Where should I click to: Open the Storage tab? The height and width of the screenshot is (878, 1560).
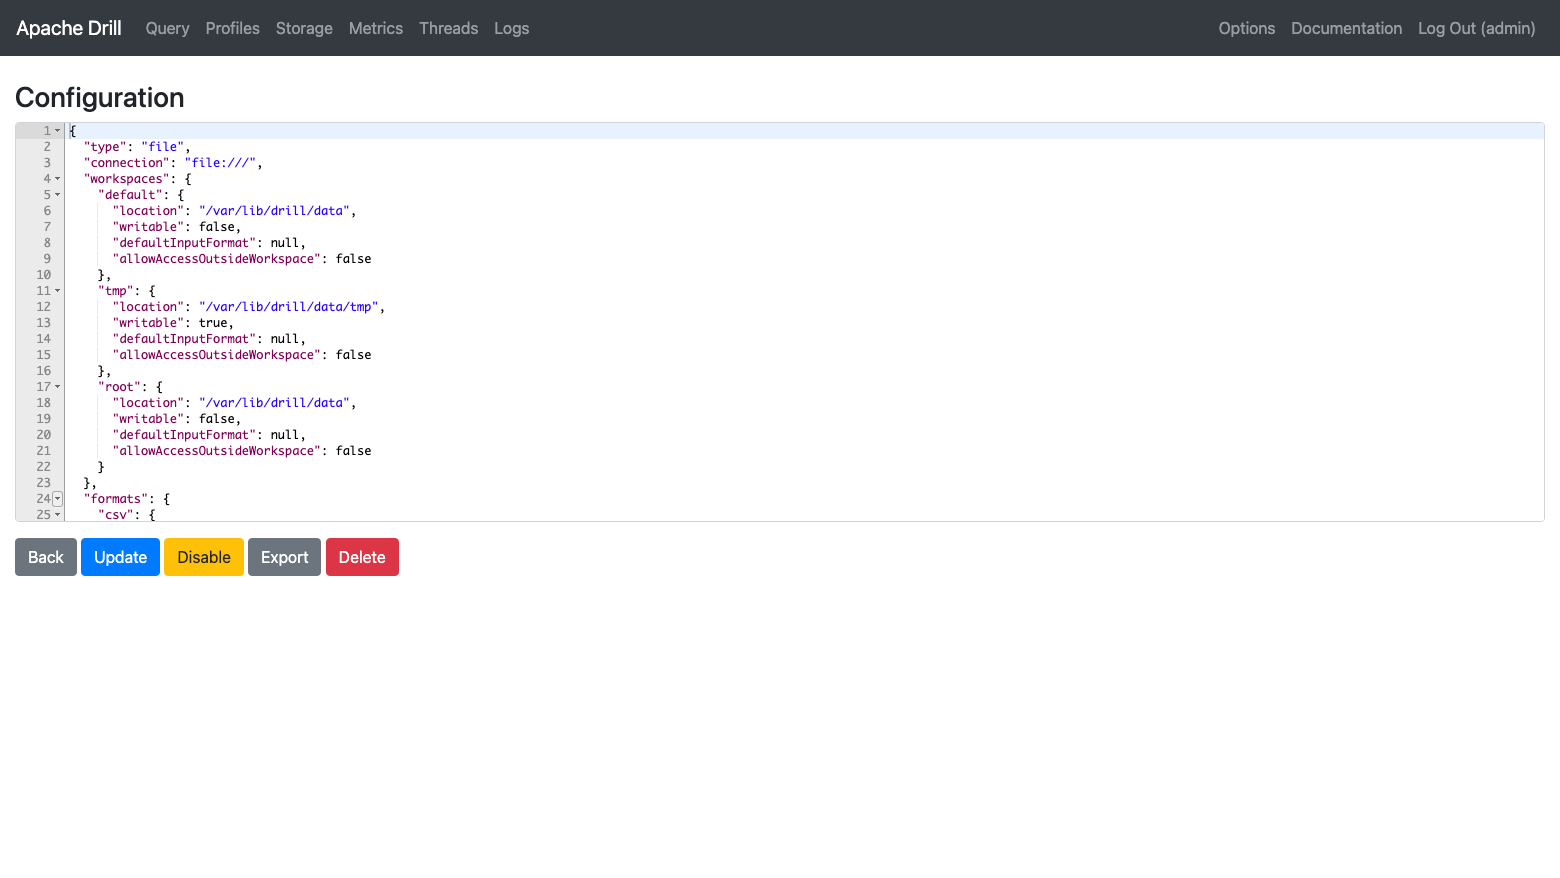click(304, 28)
